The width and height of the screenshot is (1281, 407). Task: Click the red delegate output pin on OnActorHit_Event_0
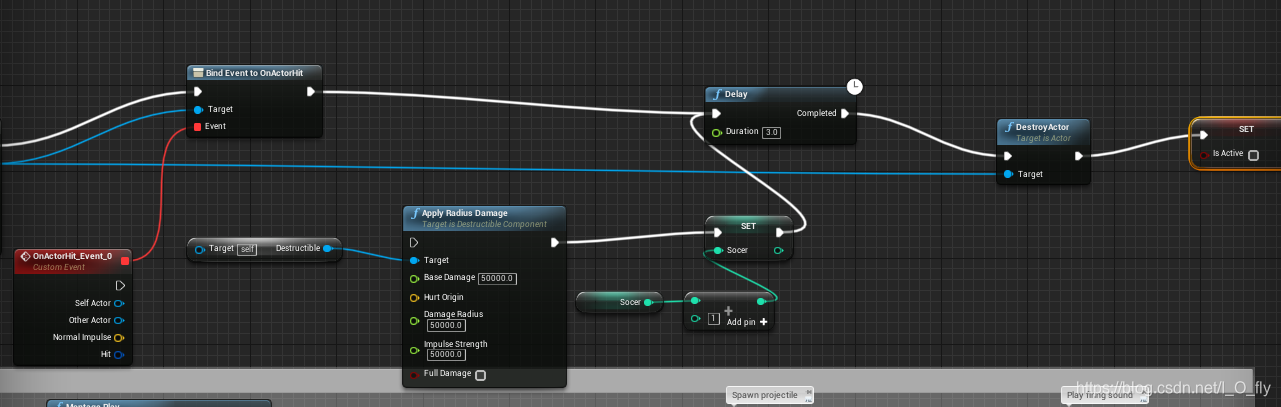tap(124, 261)
